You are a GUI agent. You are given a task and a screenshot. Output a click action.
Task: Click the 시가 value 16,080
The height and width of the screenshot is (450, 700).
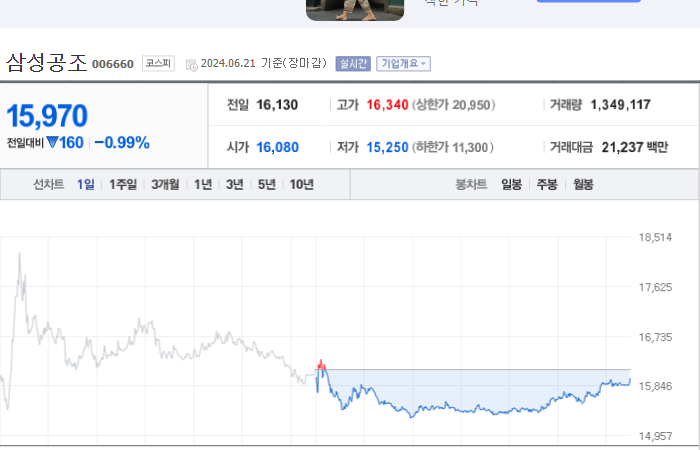pyautogui.click(x=277, y=147)
